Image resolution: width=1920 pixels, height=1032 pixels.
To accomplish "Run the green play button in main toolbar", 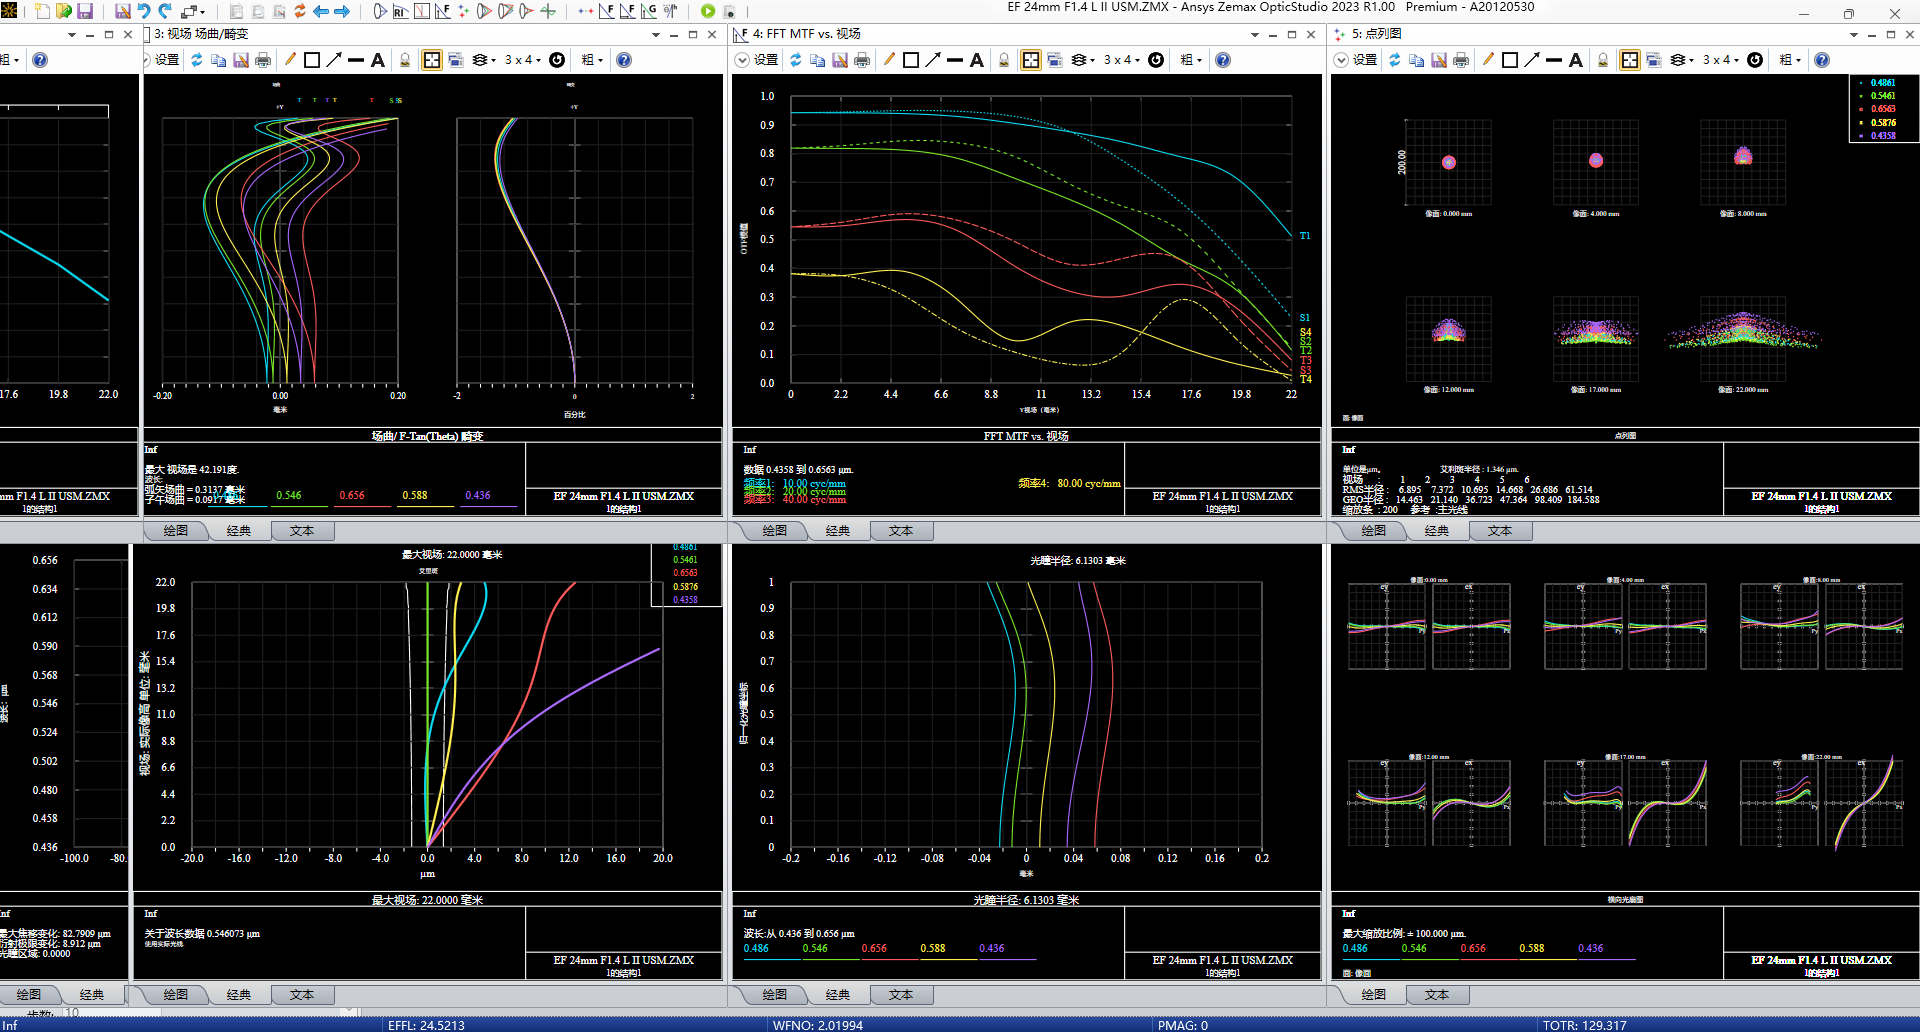I will [708, 11].
